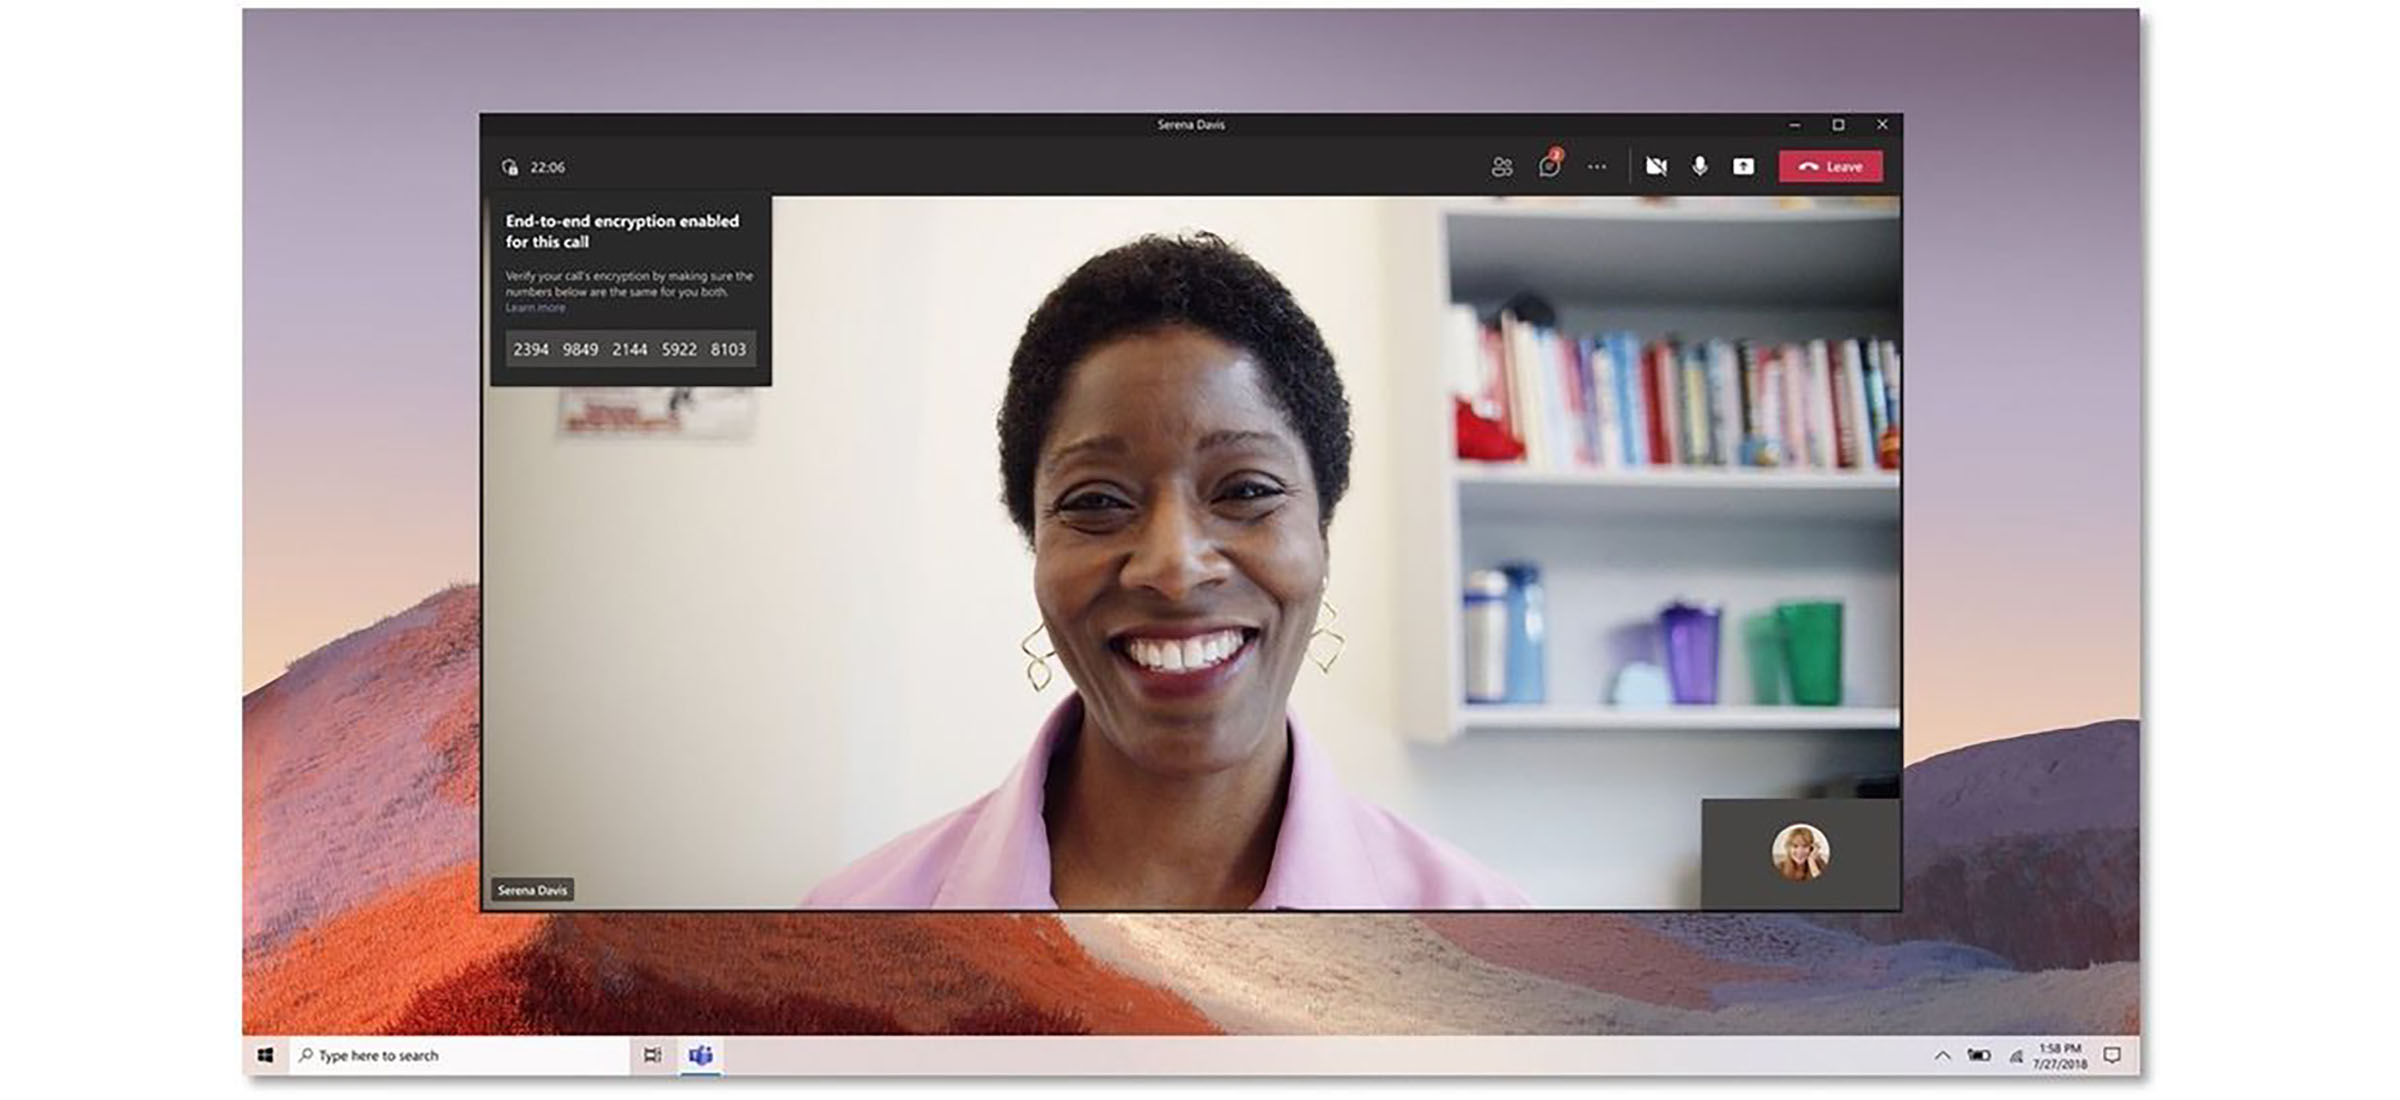Close the Serena Davis call window
This screenshot has height=1100, width=2400.
coord(1882,125)
